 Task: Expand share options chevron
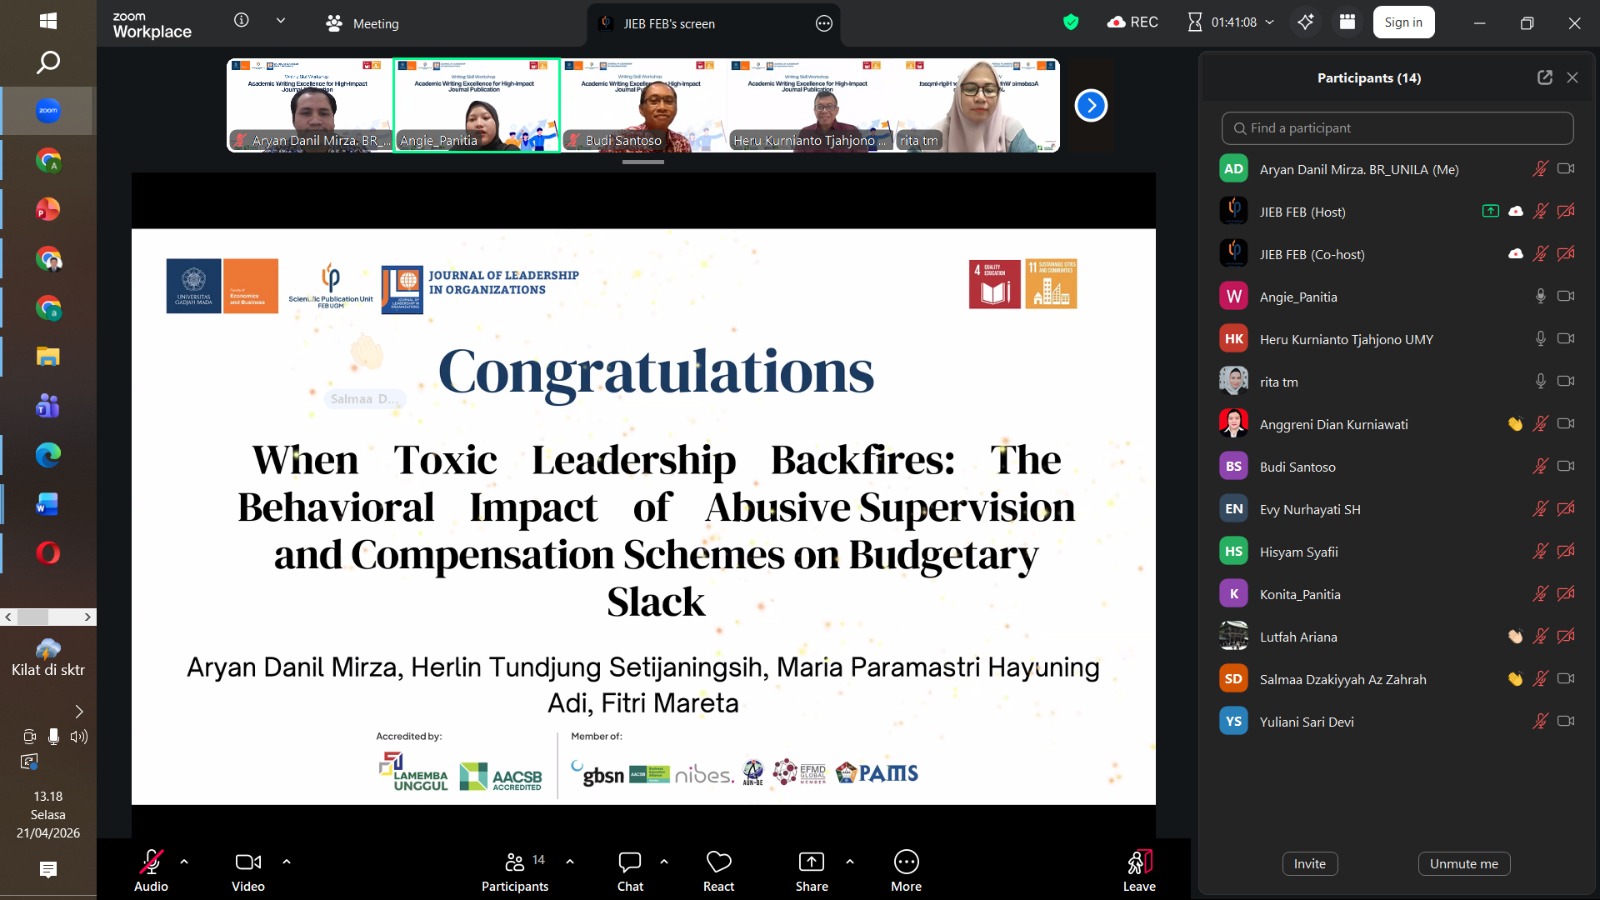point(850,861)
